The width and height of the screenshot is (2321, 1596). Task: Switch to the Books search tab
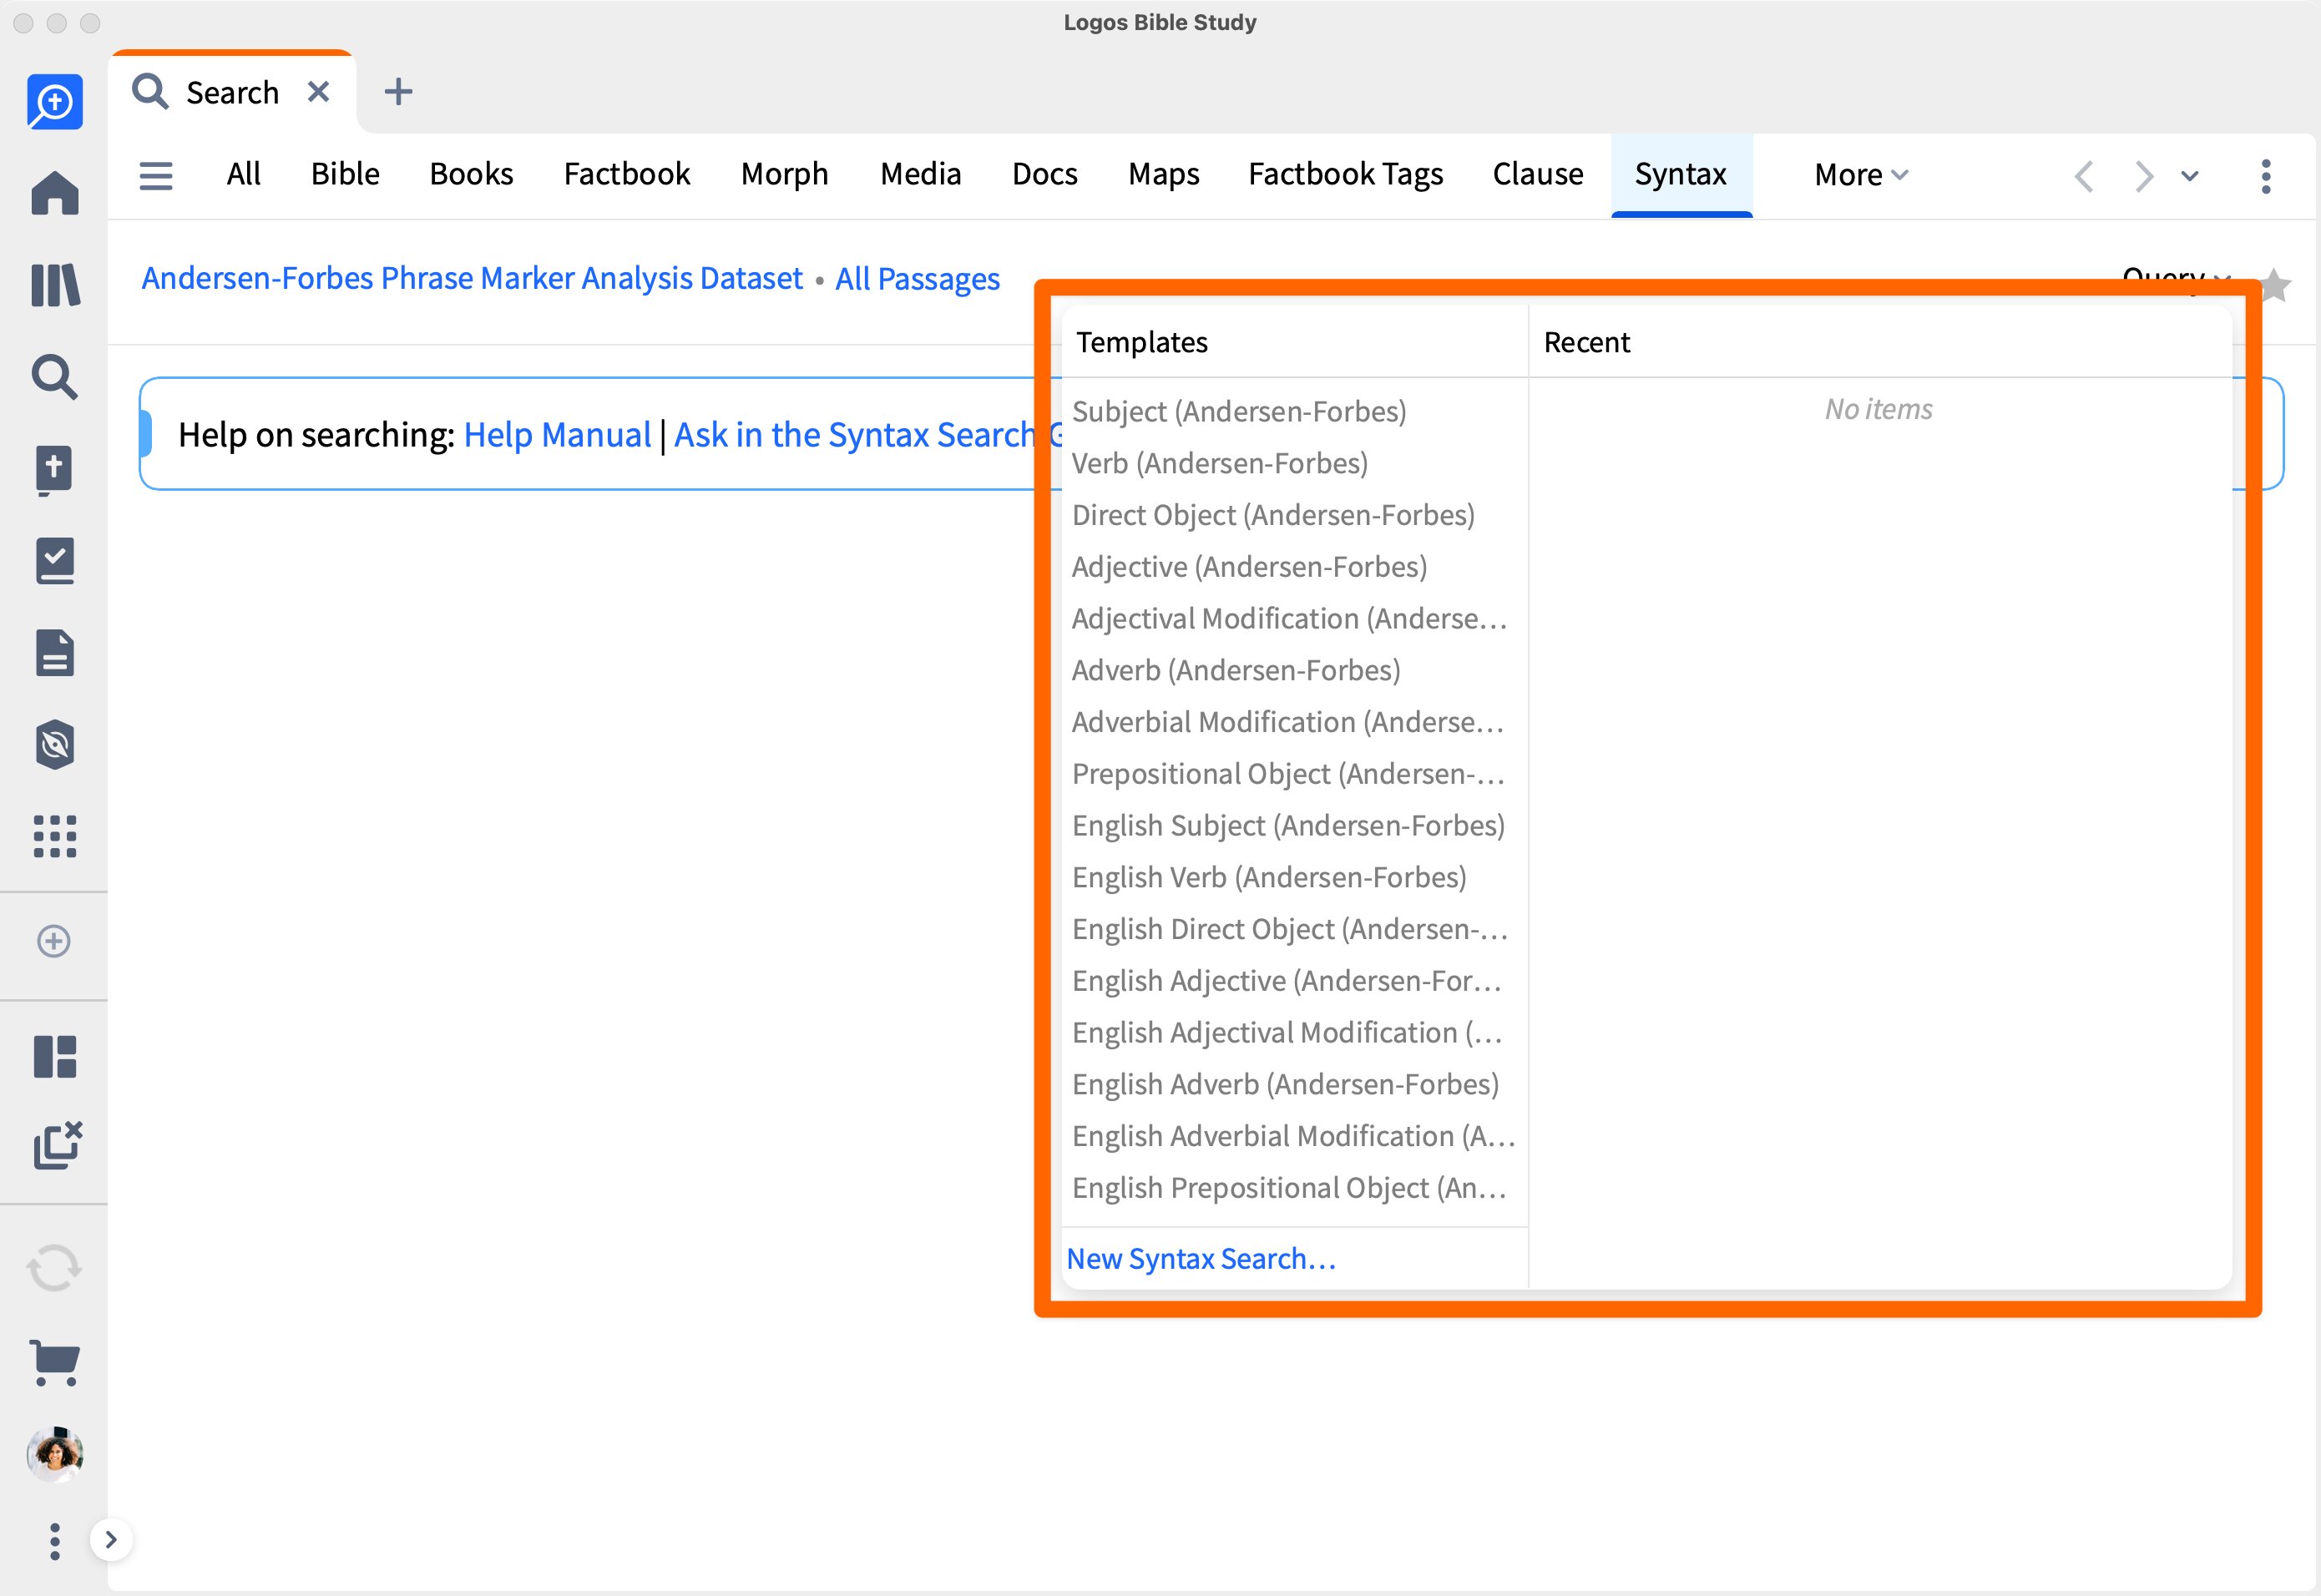coord(471,174)
